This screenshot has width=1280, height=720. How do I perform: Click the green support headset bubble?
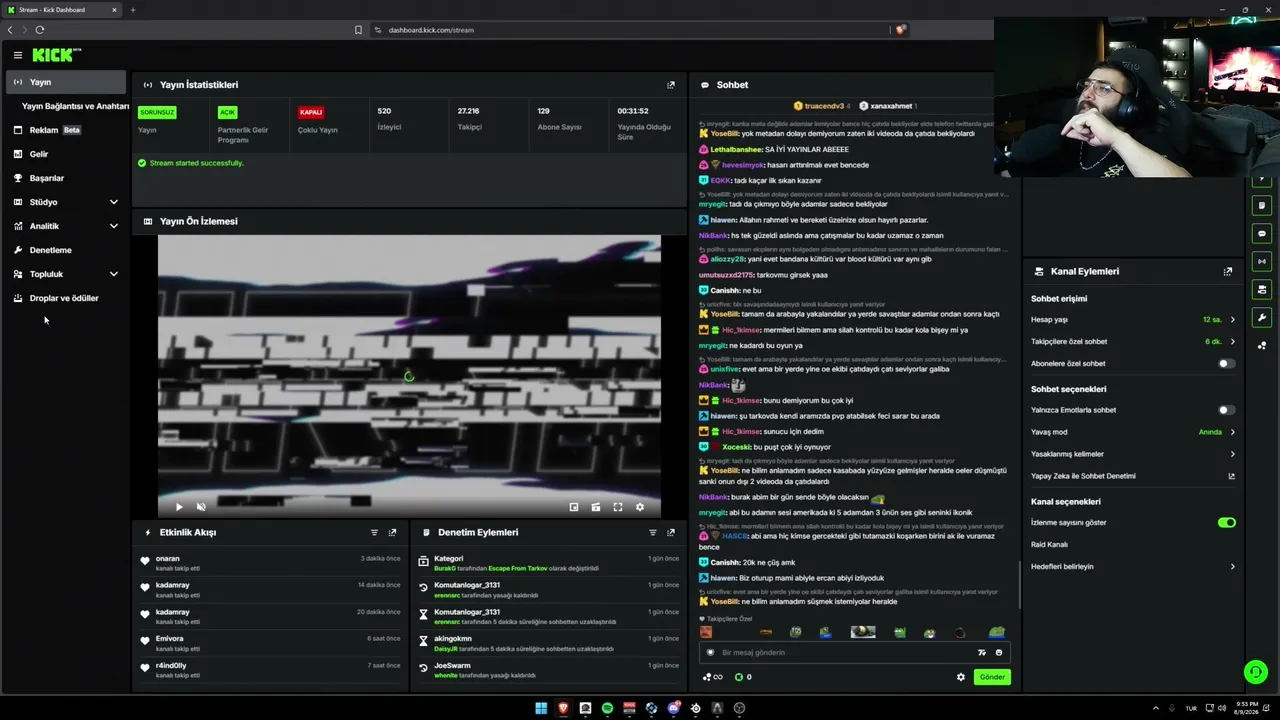click(x=1256, y=672)
